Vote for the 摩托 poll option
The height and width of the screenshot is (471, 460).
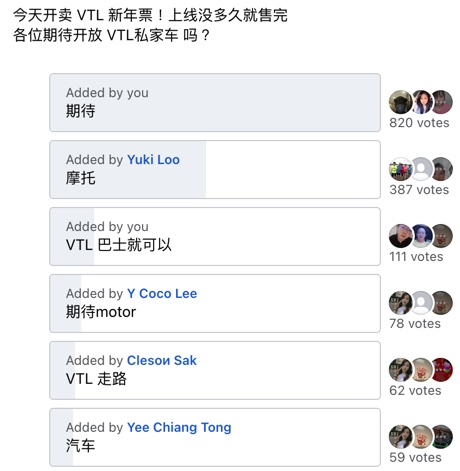coord(215,169)
